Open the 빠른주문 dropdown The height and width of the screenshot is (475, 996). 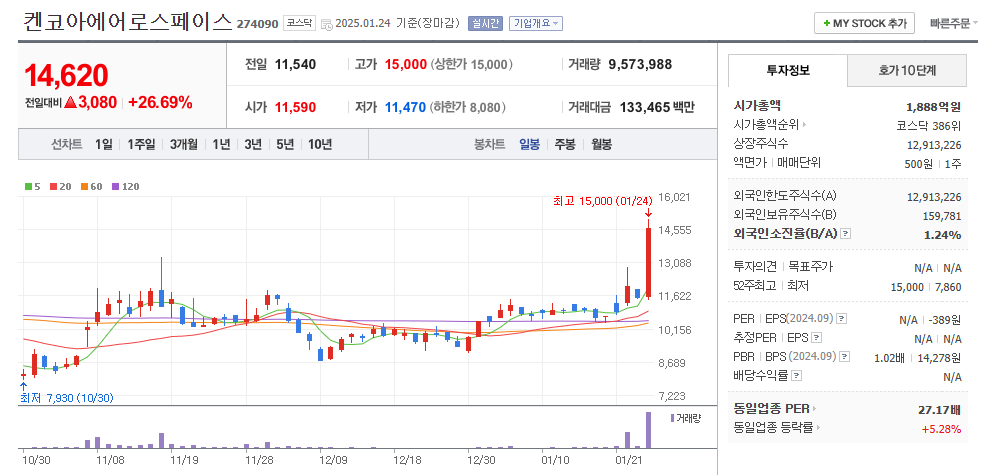953,23
